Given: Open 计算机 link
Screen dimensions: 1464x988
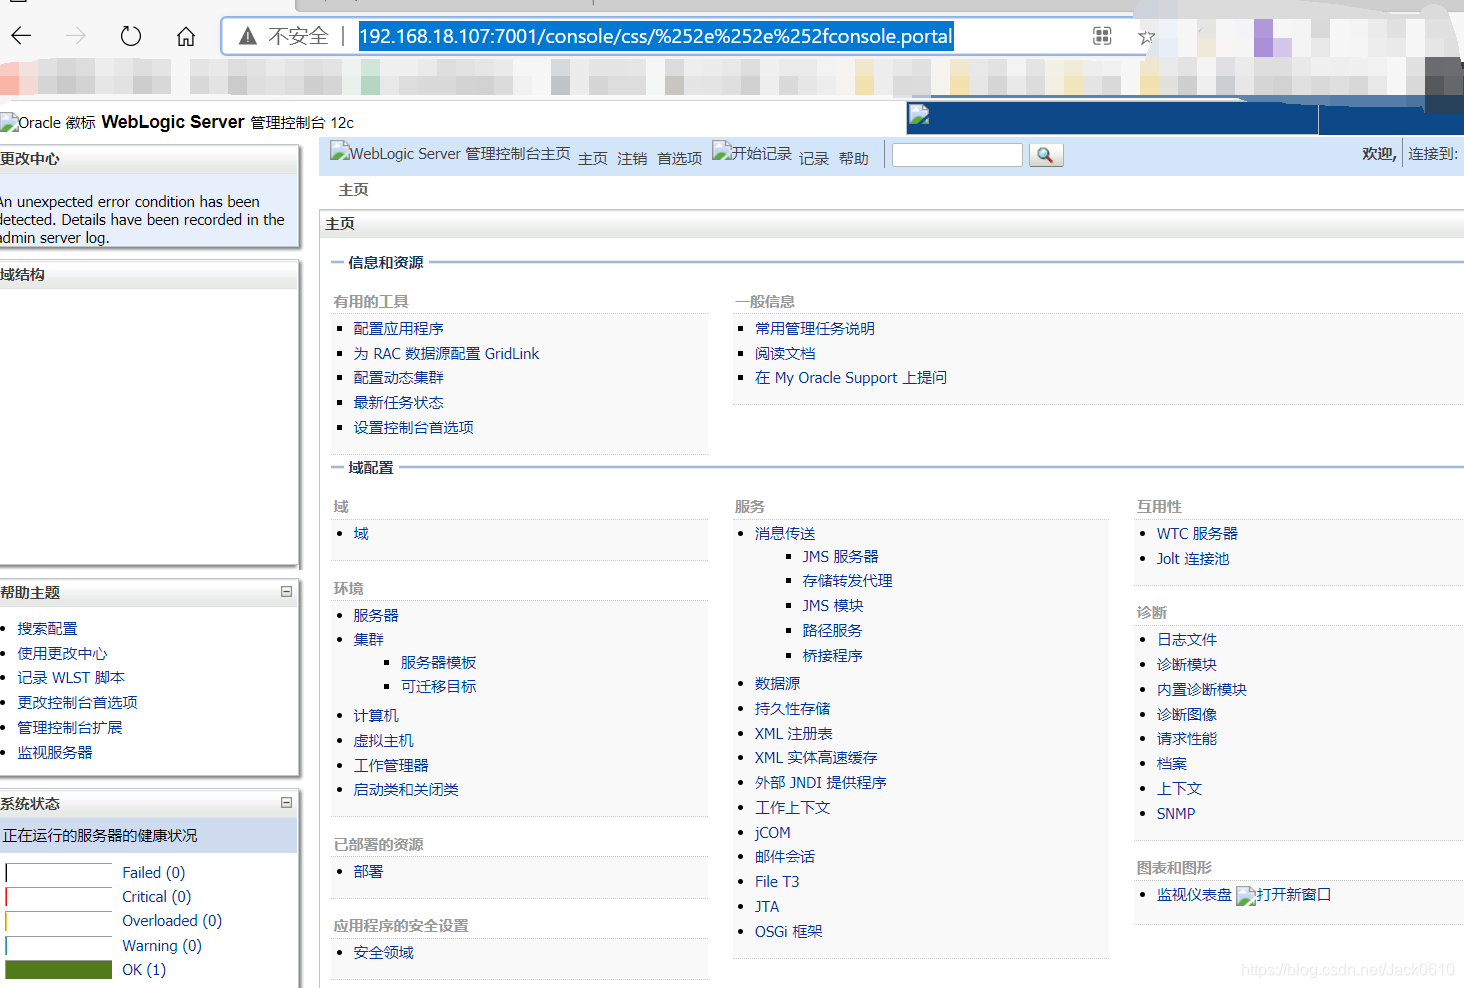Looking at the screenshot, I should [x=376, y=715].
